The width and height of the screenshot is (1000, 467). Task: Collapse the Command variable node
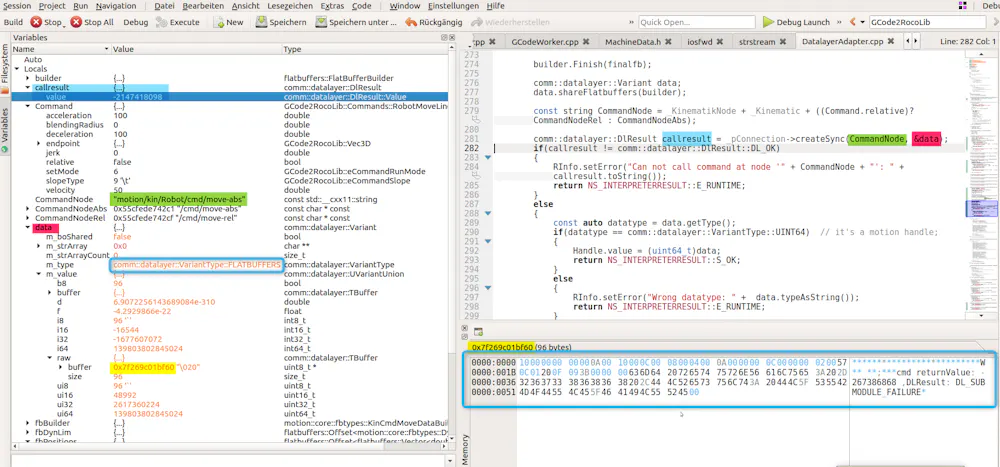[x=28, y=106]
